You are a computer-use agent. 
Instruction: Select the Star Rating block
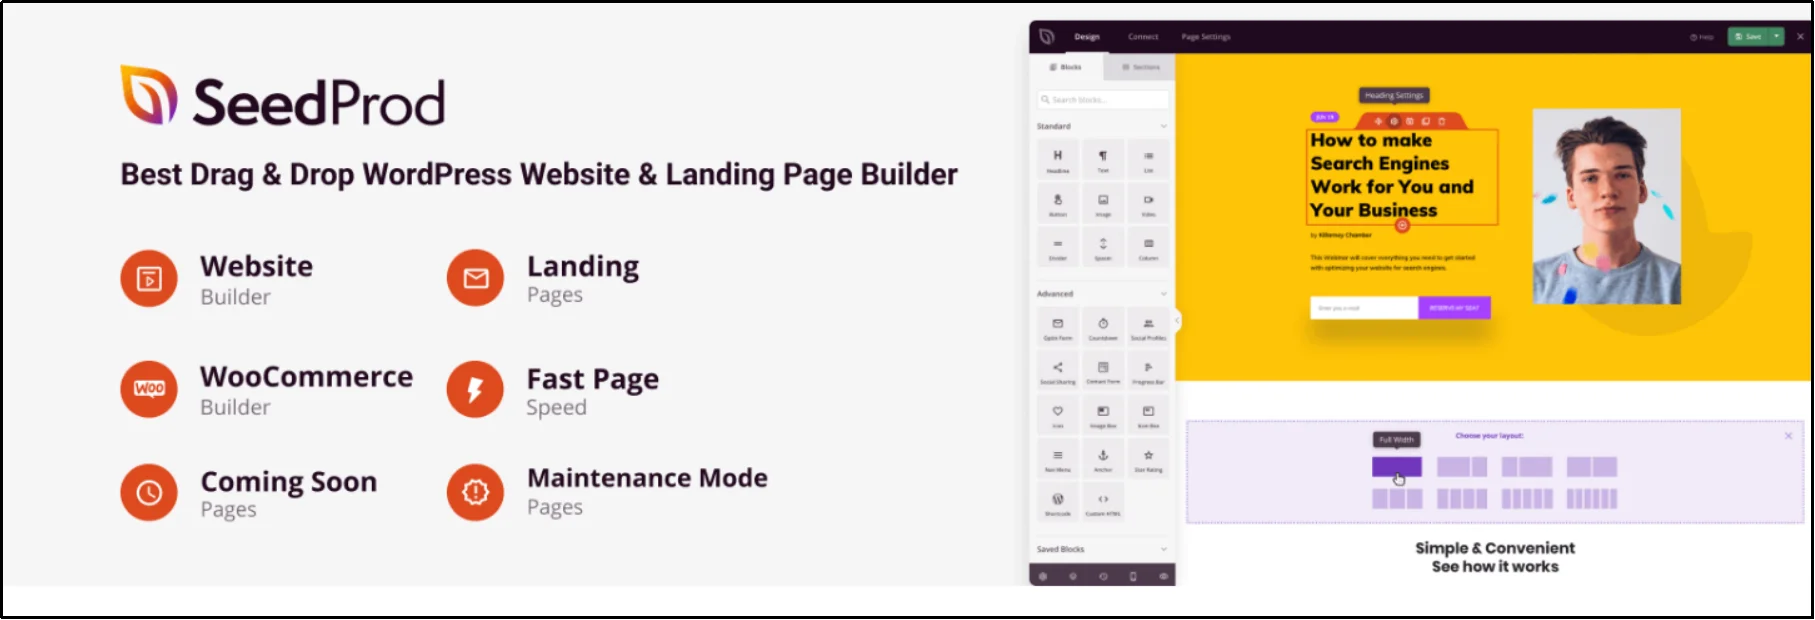point(1148,460)
